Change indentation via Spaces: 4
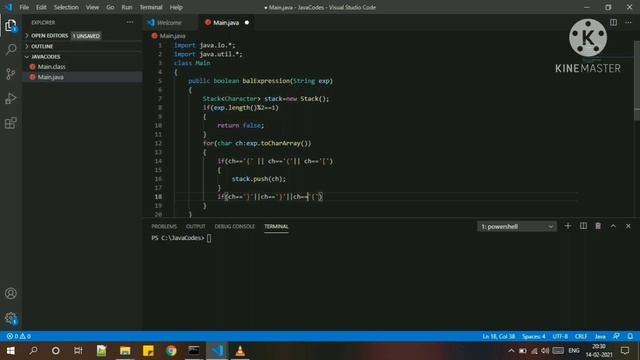The width and height of the screenshot is (640, 360). (533, 336)
